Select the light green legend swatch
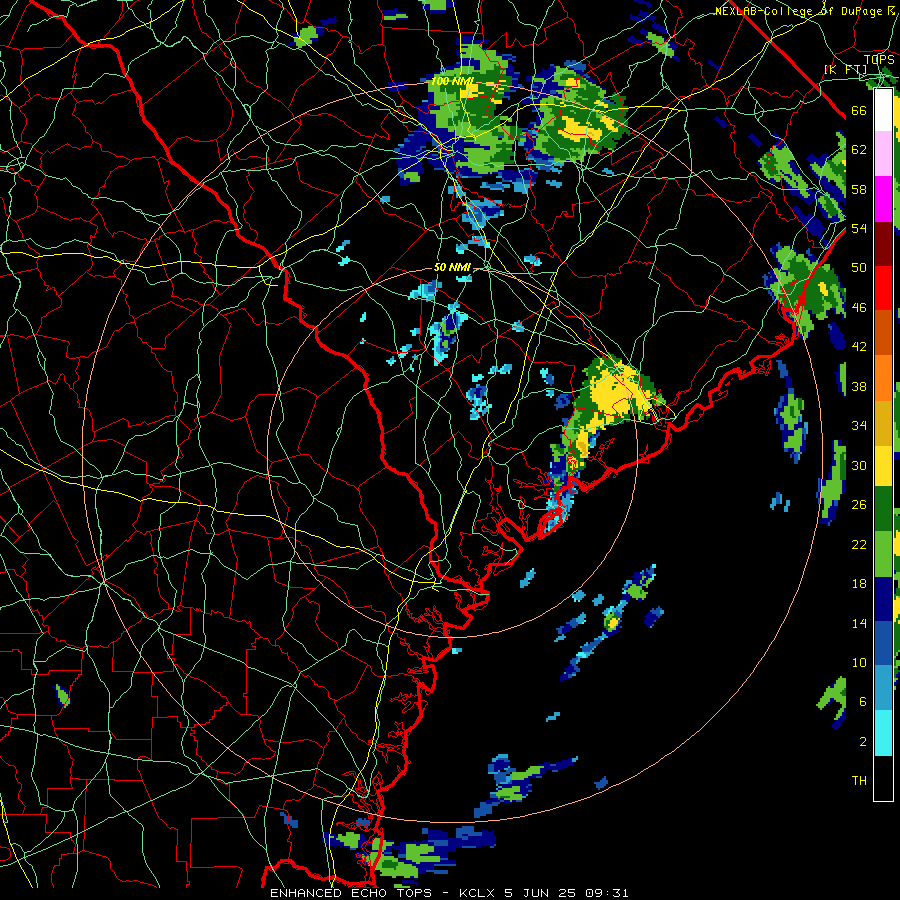Image resolution: width=900 pixels, height=900 pixels. click(x=883, y=554)
